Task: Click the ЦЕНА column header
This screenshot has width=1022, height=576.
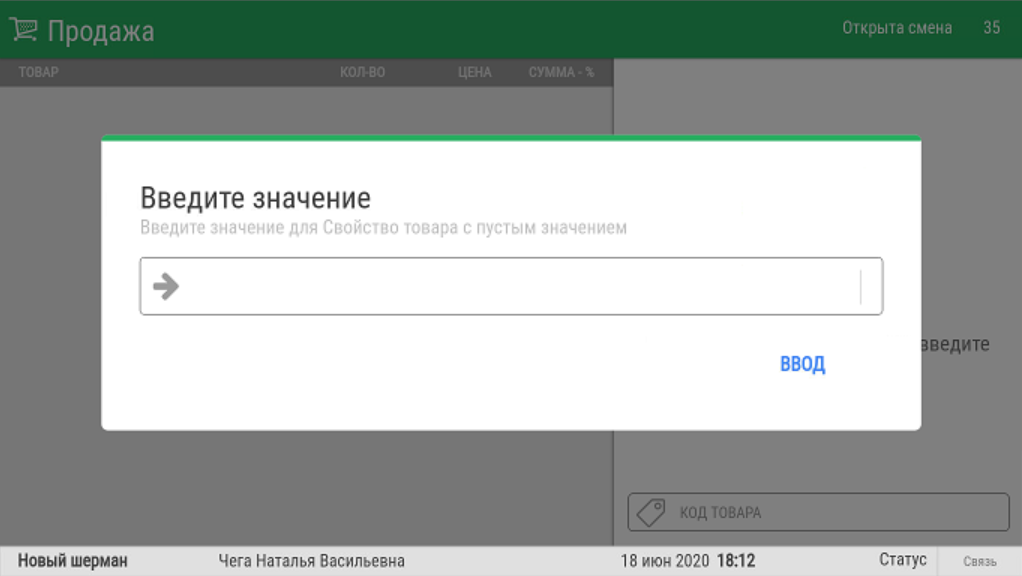Action: pos(474,72)
